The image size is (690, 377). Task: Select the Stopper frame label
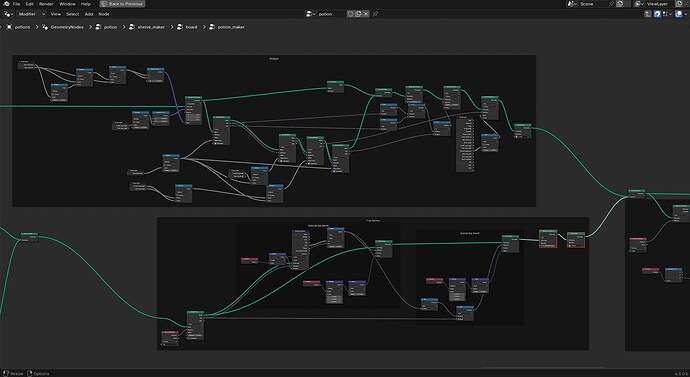[x=274, y=59]
